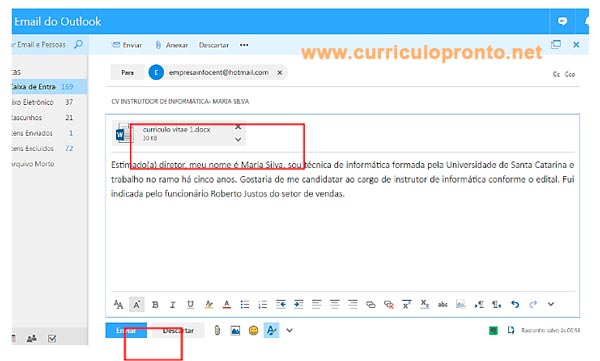Open Itens Enviados folder

tap(49, 133)
